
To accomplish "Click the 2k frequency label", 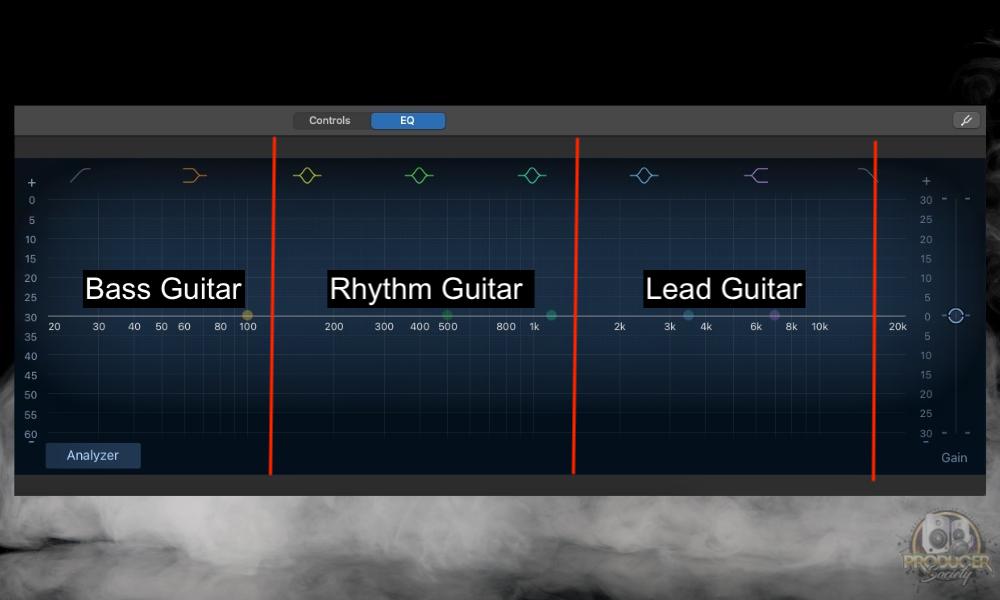I will coord(619,326).
